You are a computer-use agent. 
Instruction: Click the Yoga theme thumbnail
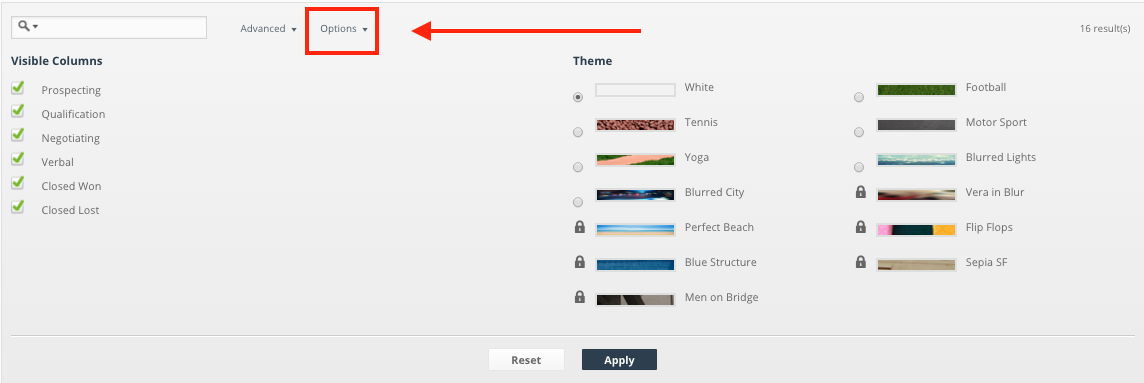635,160
